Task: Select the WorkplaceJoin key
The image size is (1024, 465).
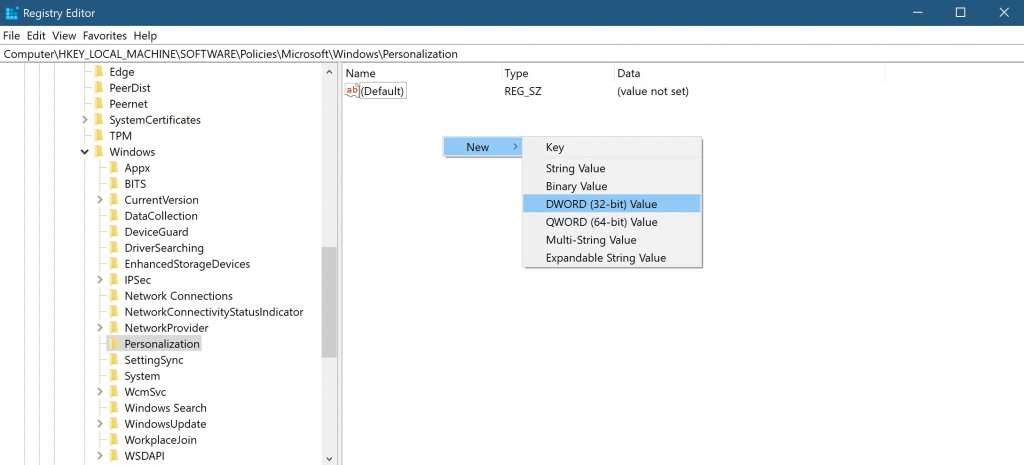Action: click(x=160, y=440)
